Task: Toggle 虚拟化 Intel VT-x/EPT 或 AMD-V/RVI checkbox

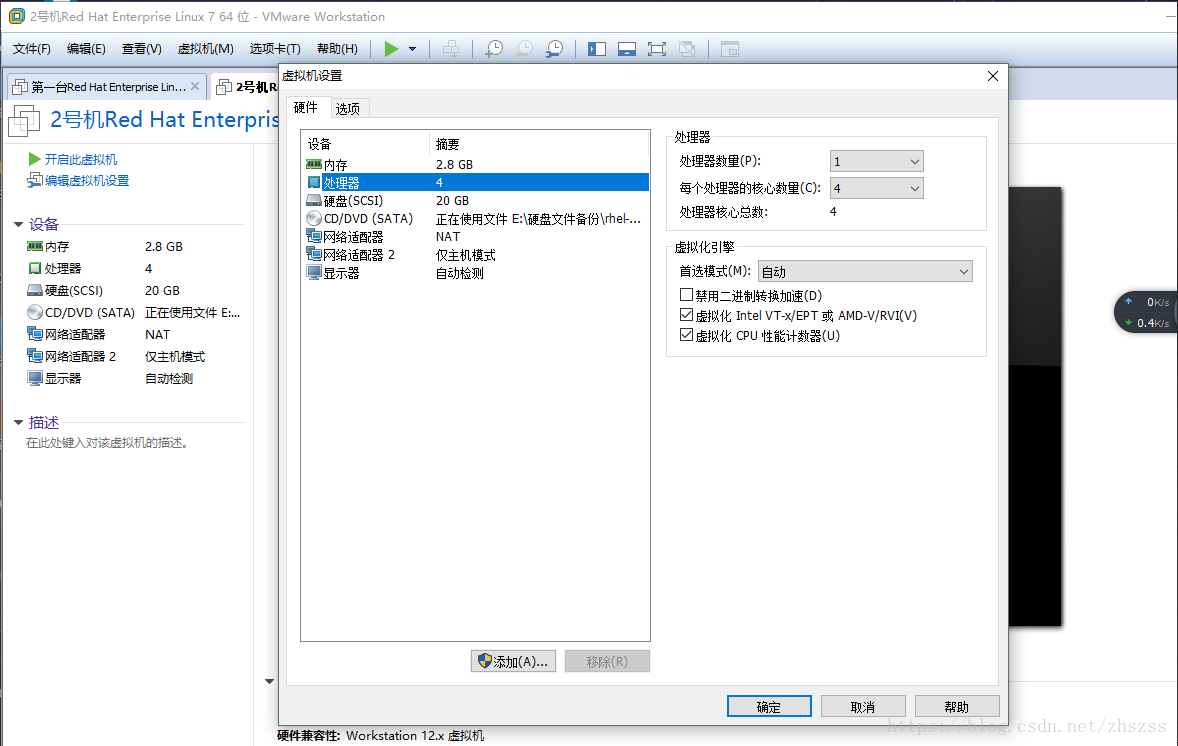Action: coord(686,315)
